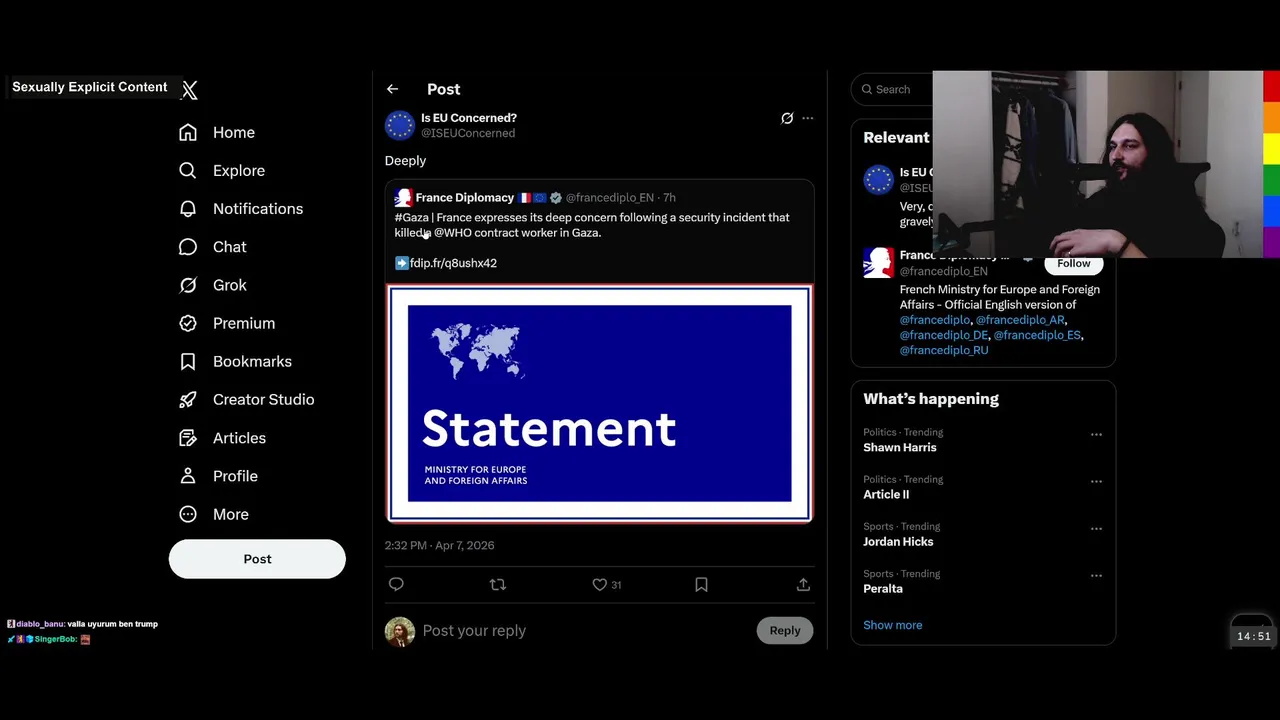Click the EU flag avatar in Relevant people
Screen dimensions: 1280x720
[x=878, y=180]
